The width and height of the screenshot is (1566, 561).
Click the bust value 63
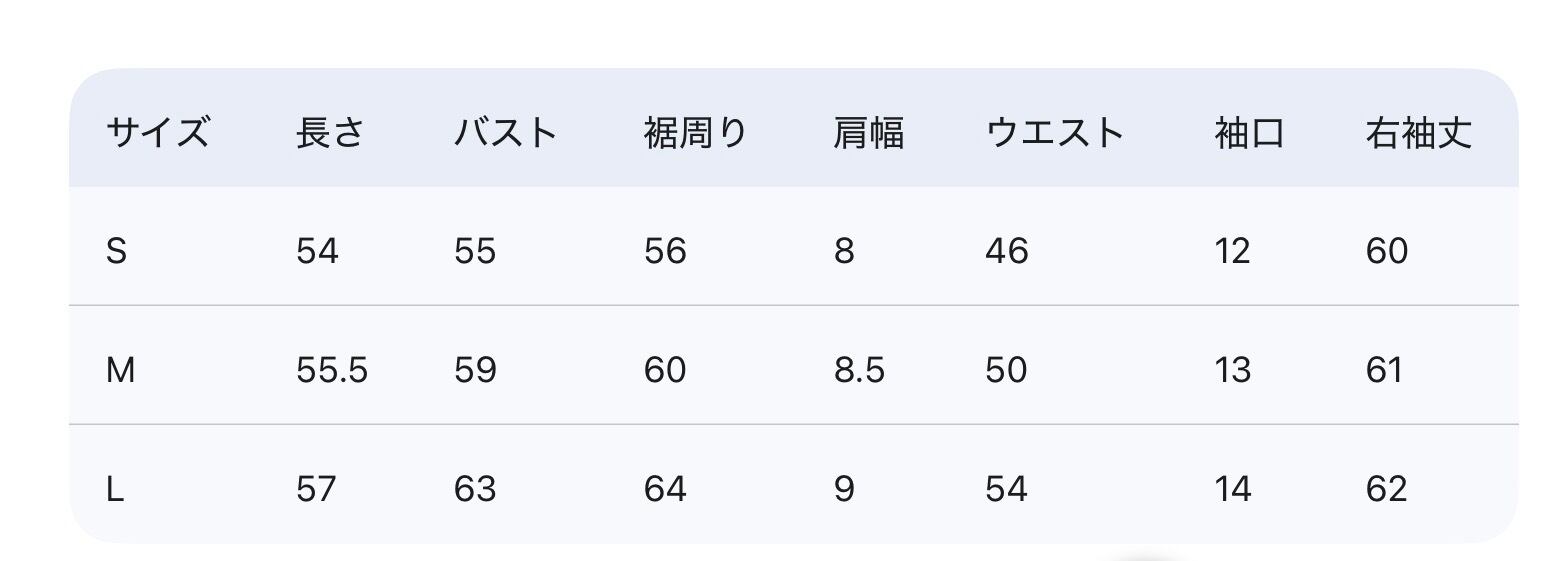(x=475, y=489)
